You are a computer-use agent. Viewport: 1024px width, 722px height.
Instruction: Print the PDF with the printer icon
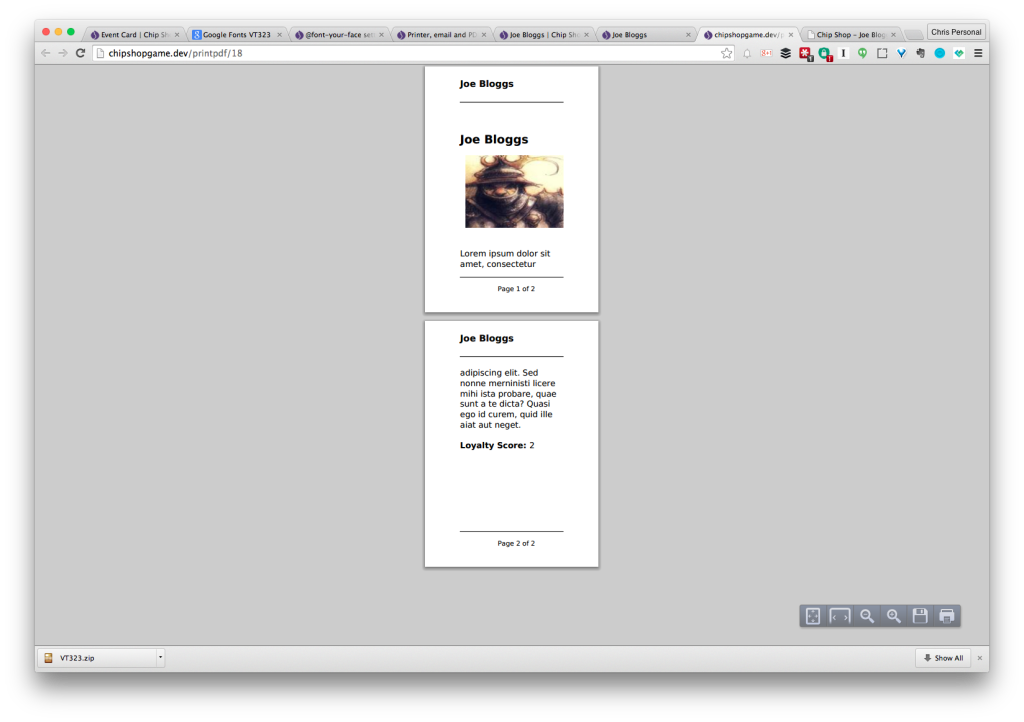[947, 616]
